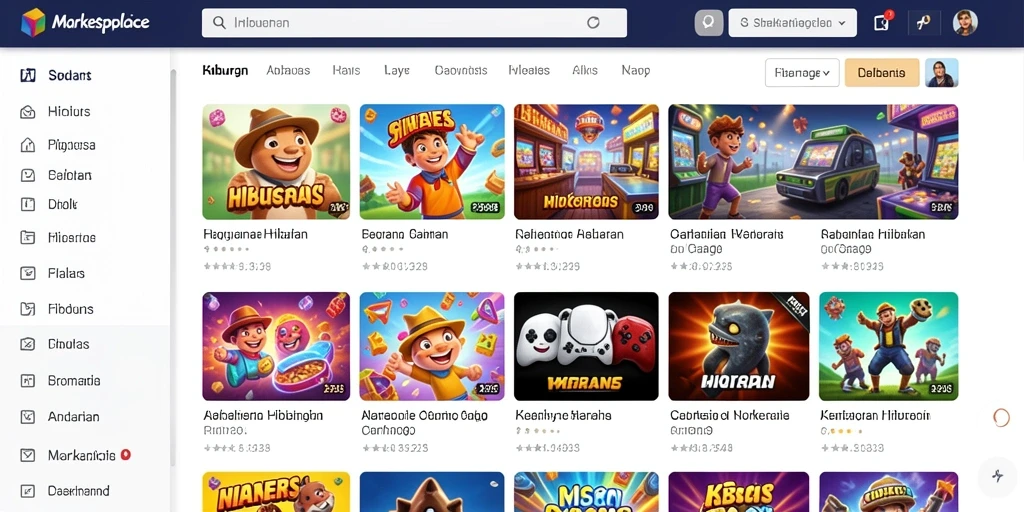
Task: Open the user avatar in top bar
Action: 965,23
